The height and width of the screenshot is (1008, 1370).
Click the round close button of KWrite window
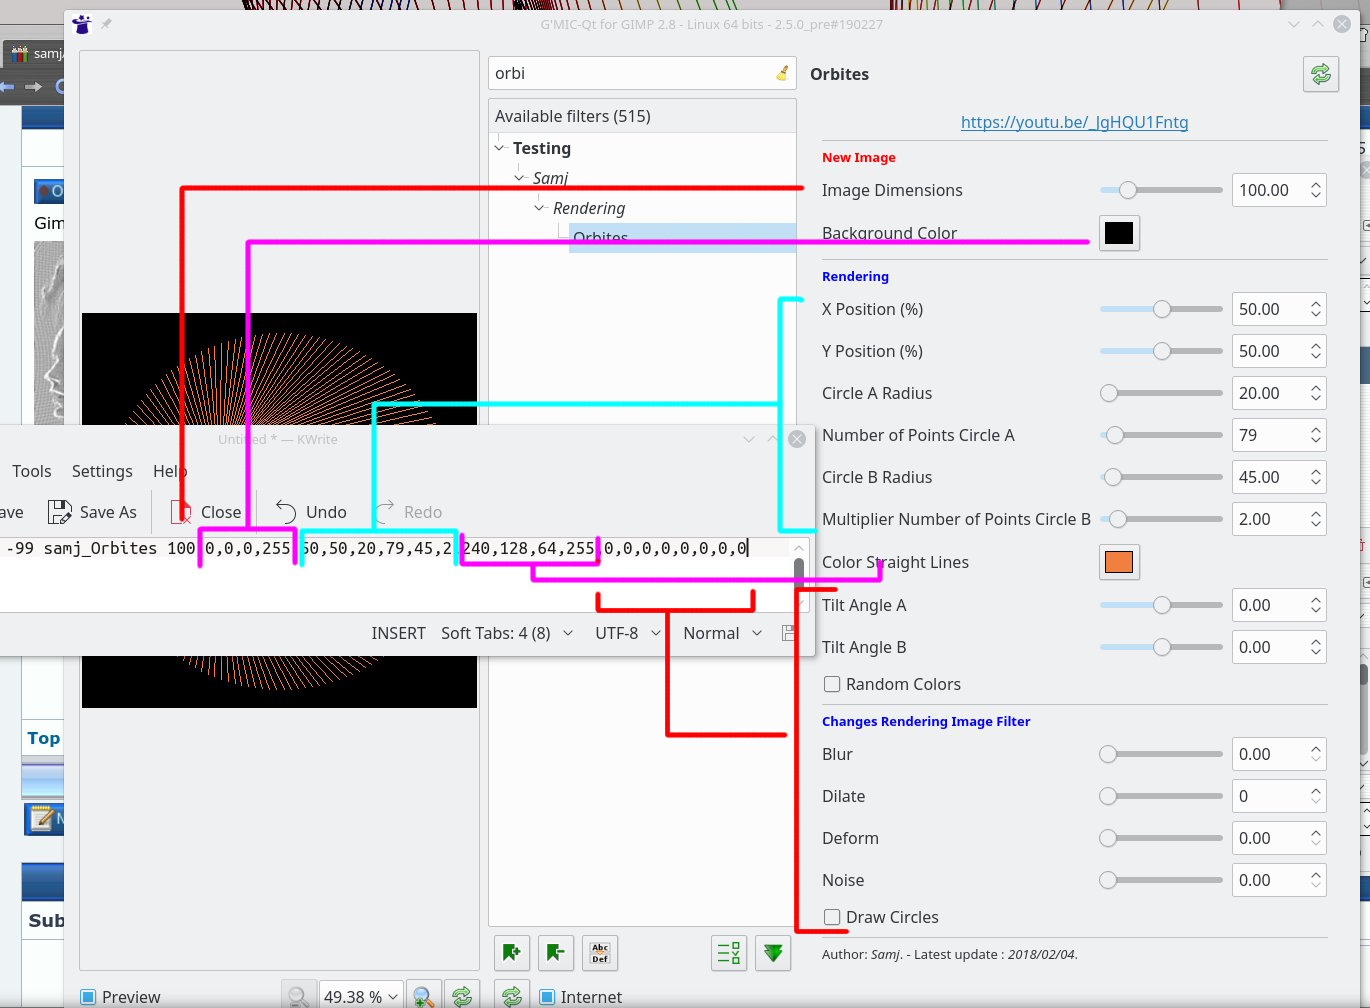click(797, 439)
